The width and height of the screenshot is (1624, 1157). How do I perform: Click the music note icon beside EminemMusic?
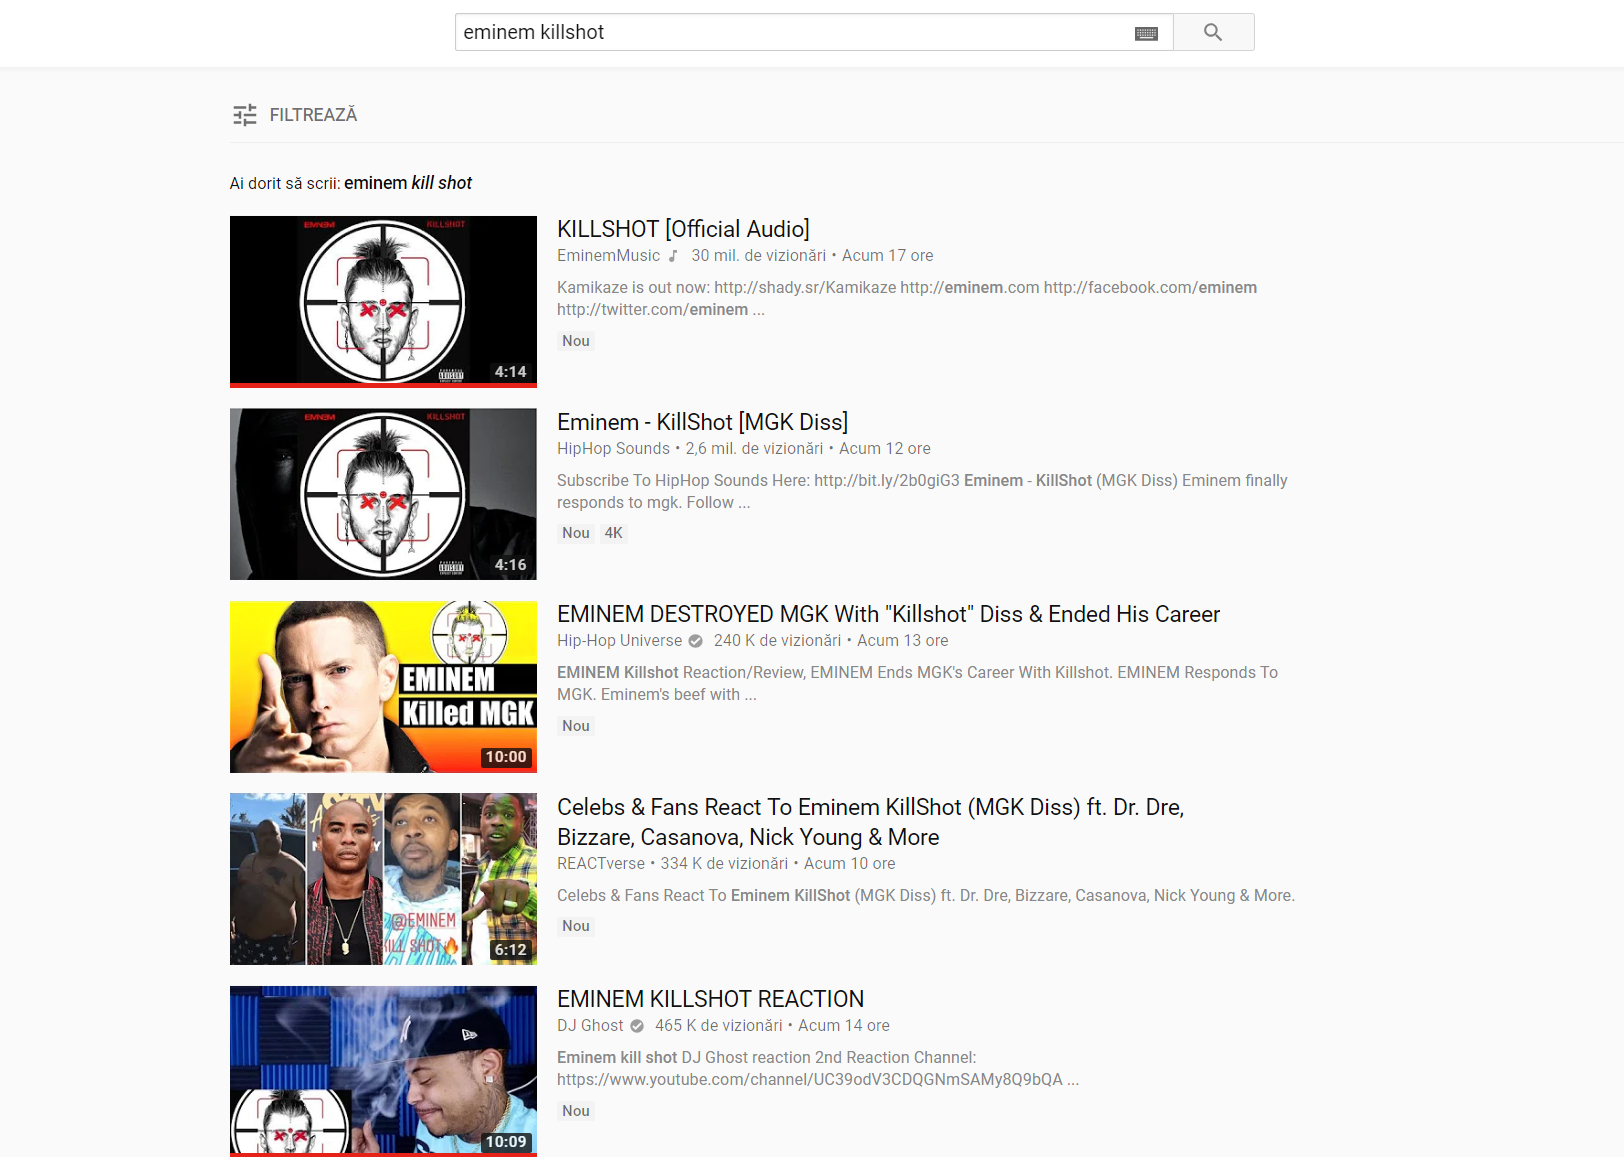coord(674,256)
